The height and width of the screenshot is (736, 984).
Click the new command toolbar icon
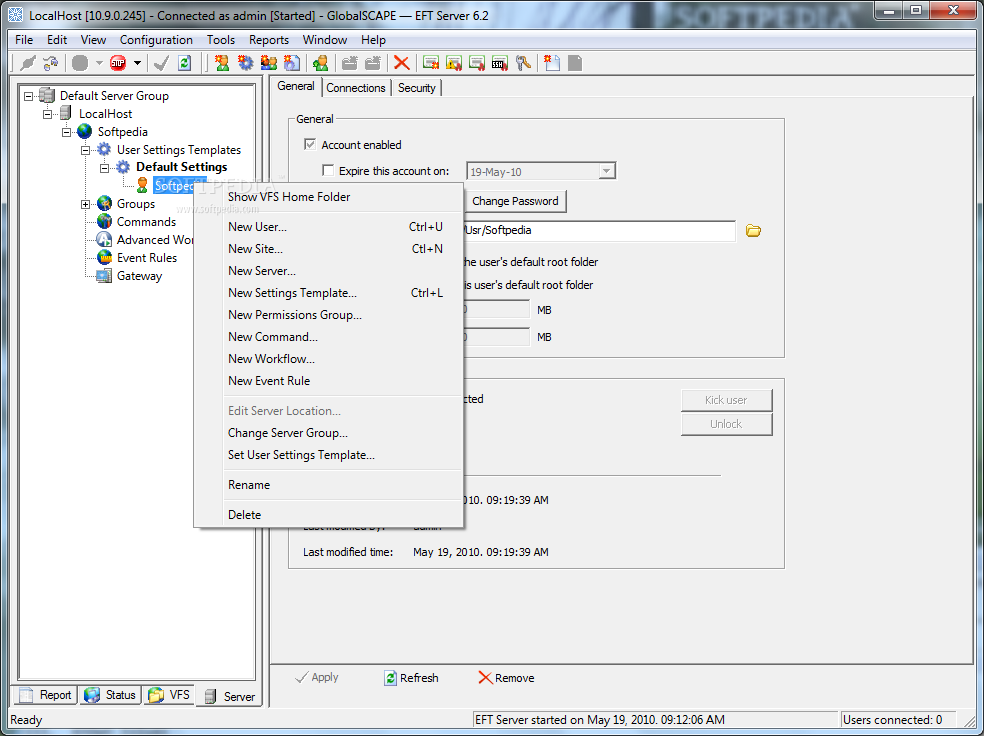pyautogui.click(x=292, y=63)
